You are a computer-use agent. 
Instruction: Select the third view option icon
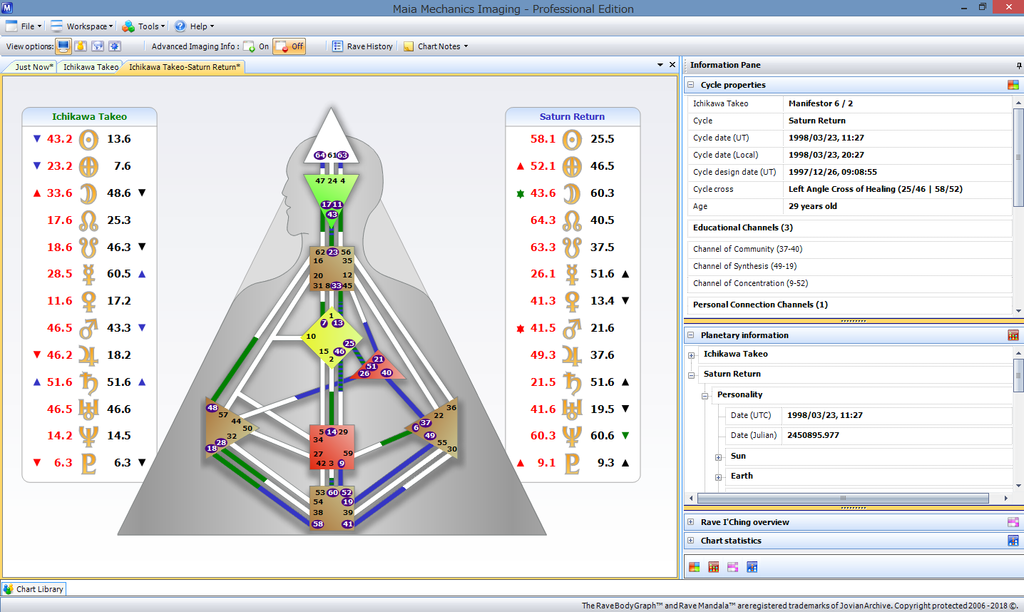pyautogui.click(x=97, y=46)
